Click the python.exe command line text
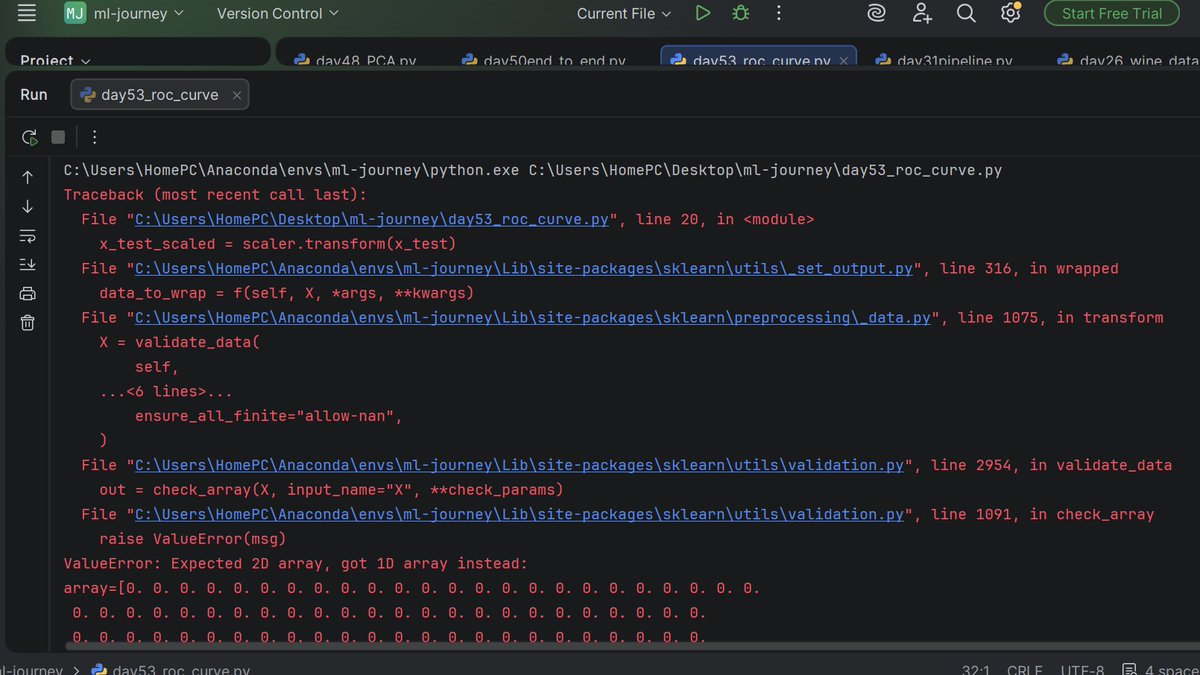 532,170
